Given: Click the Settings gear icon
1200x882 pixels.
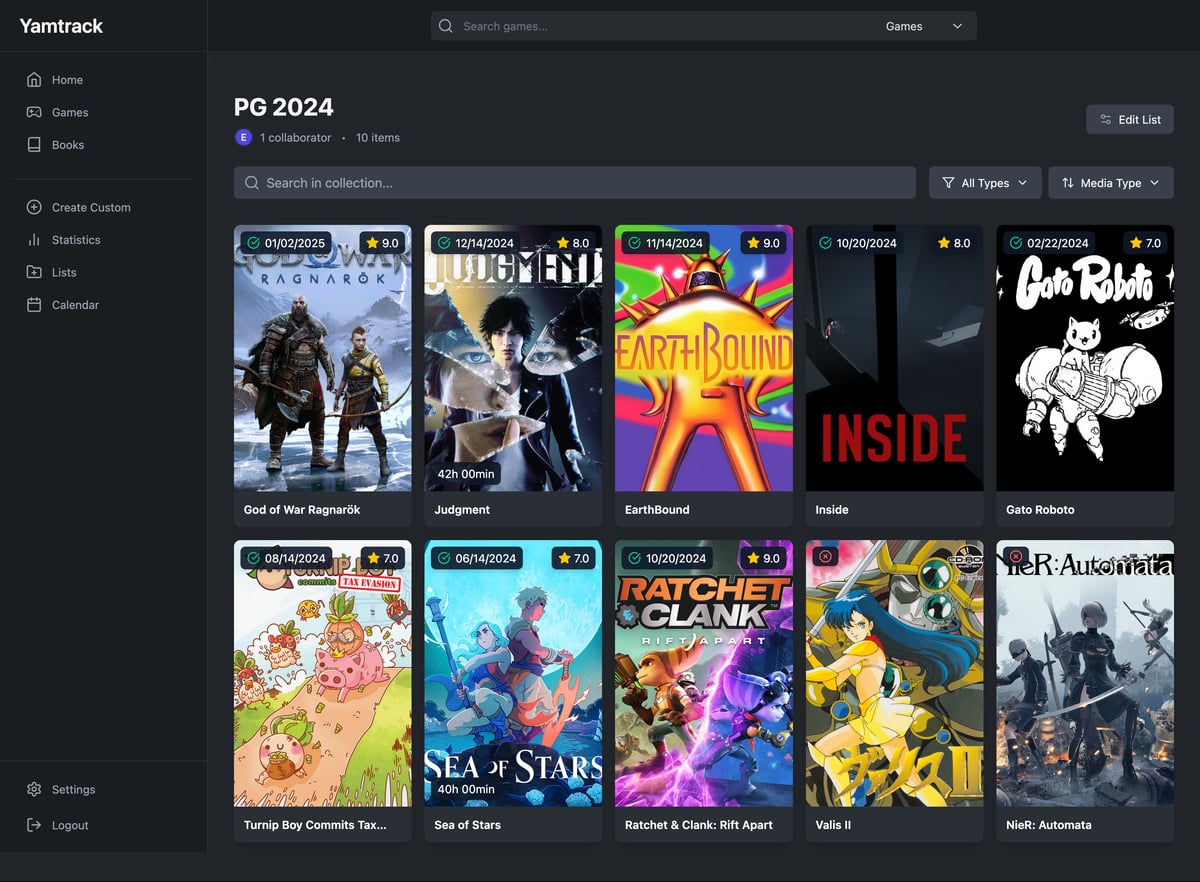Looking at the screenshot, I should (34, 789).
